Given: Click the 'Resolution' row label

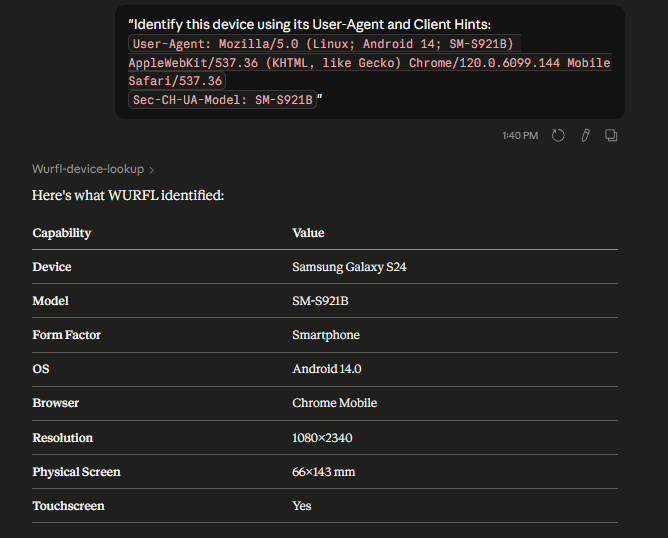Looking at the screenshot, I should 63,438.
